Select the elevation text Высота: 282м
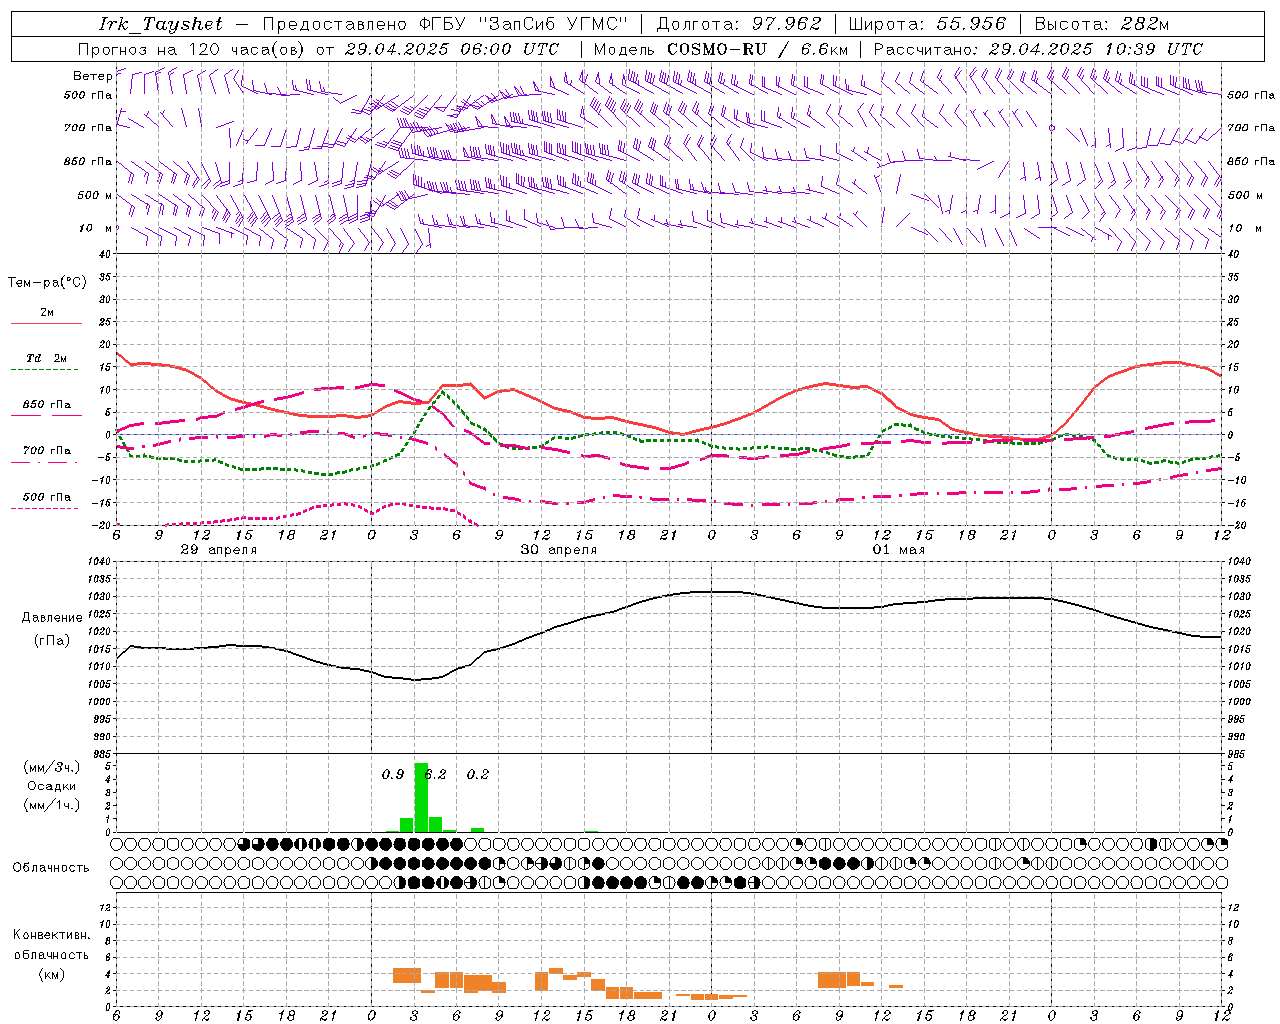This screenshot has width=1280, height=1024. (x=1102, y=24)
